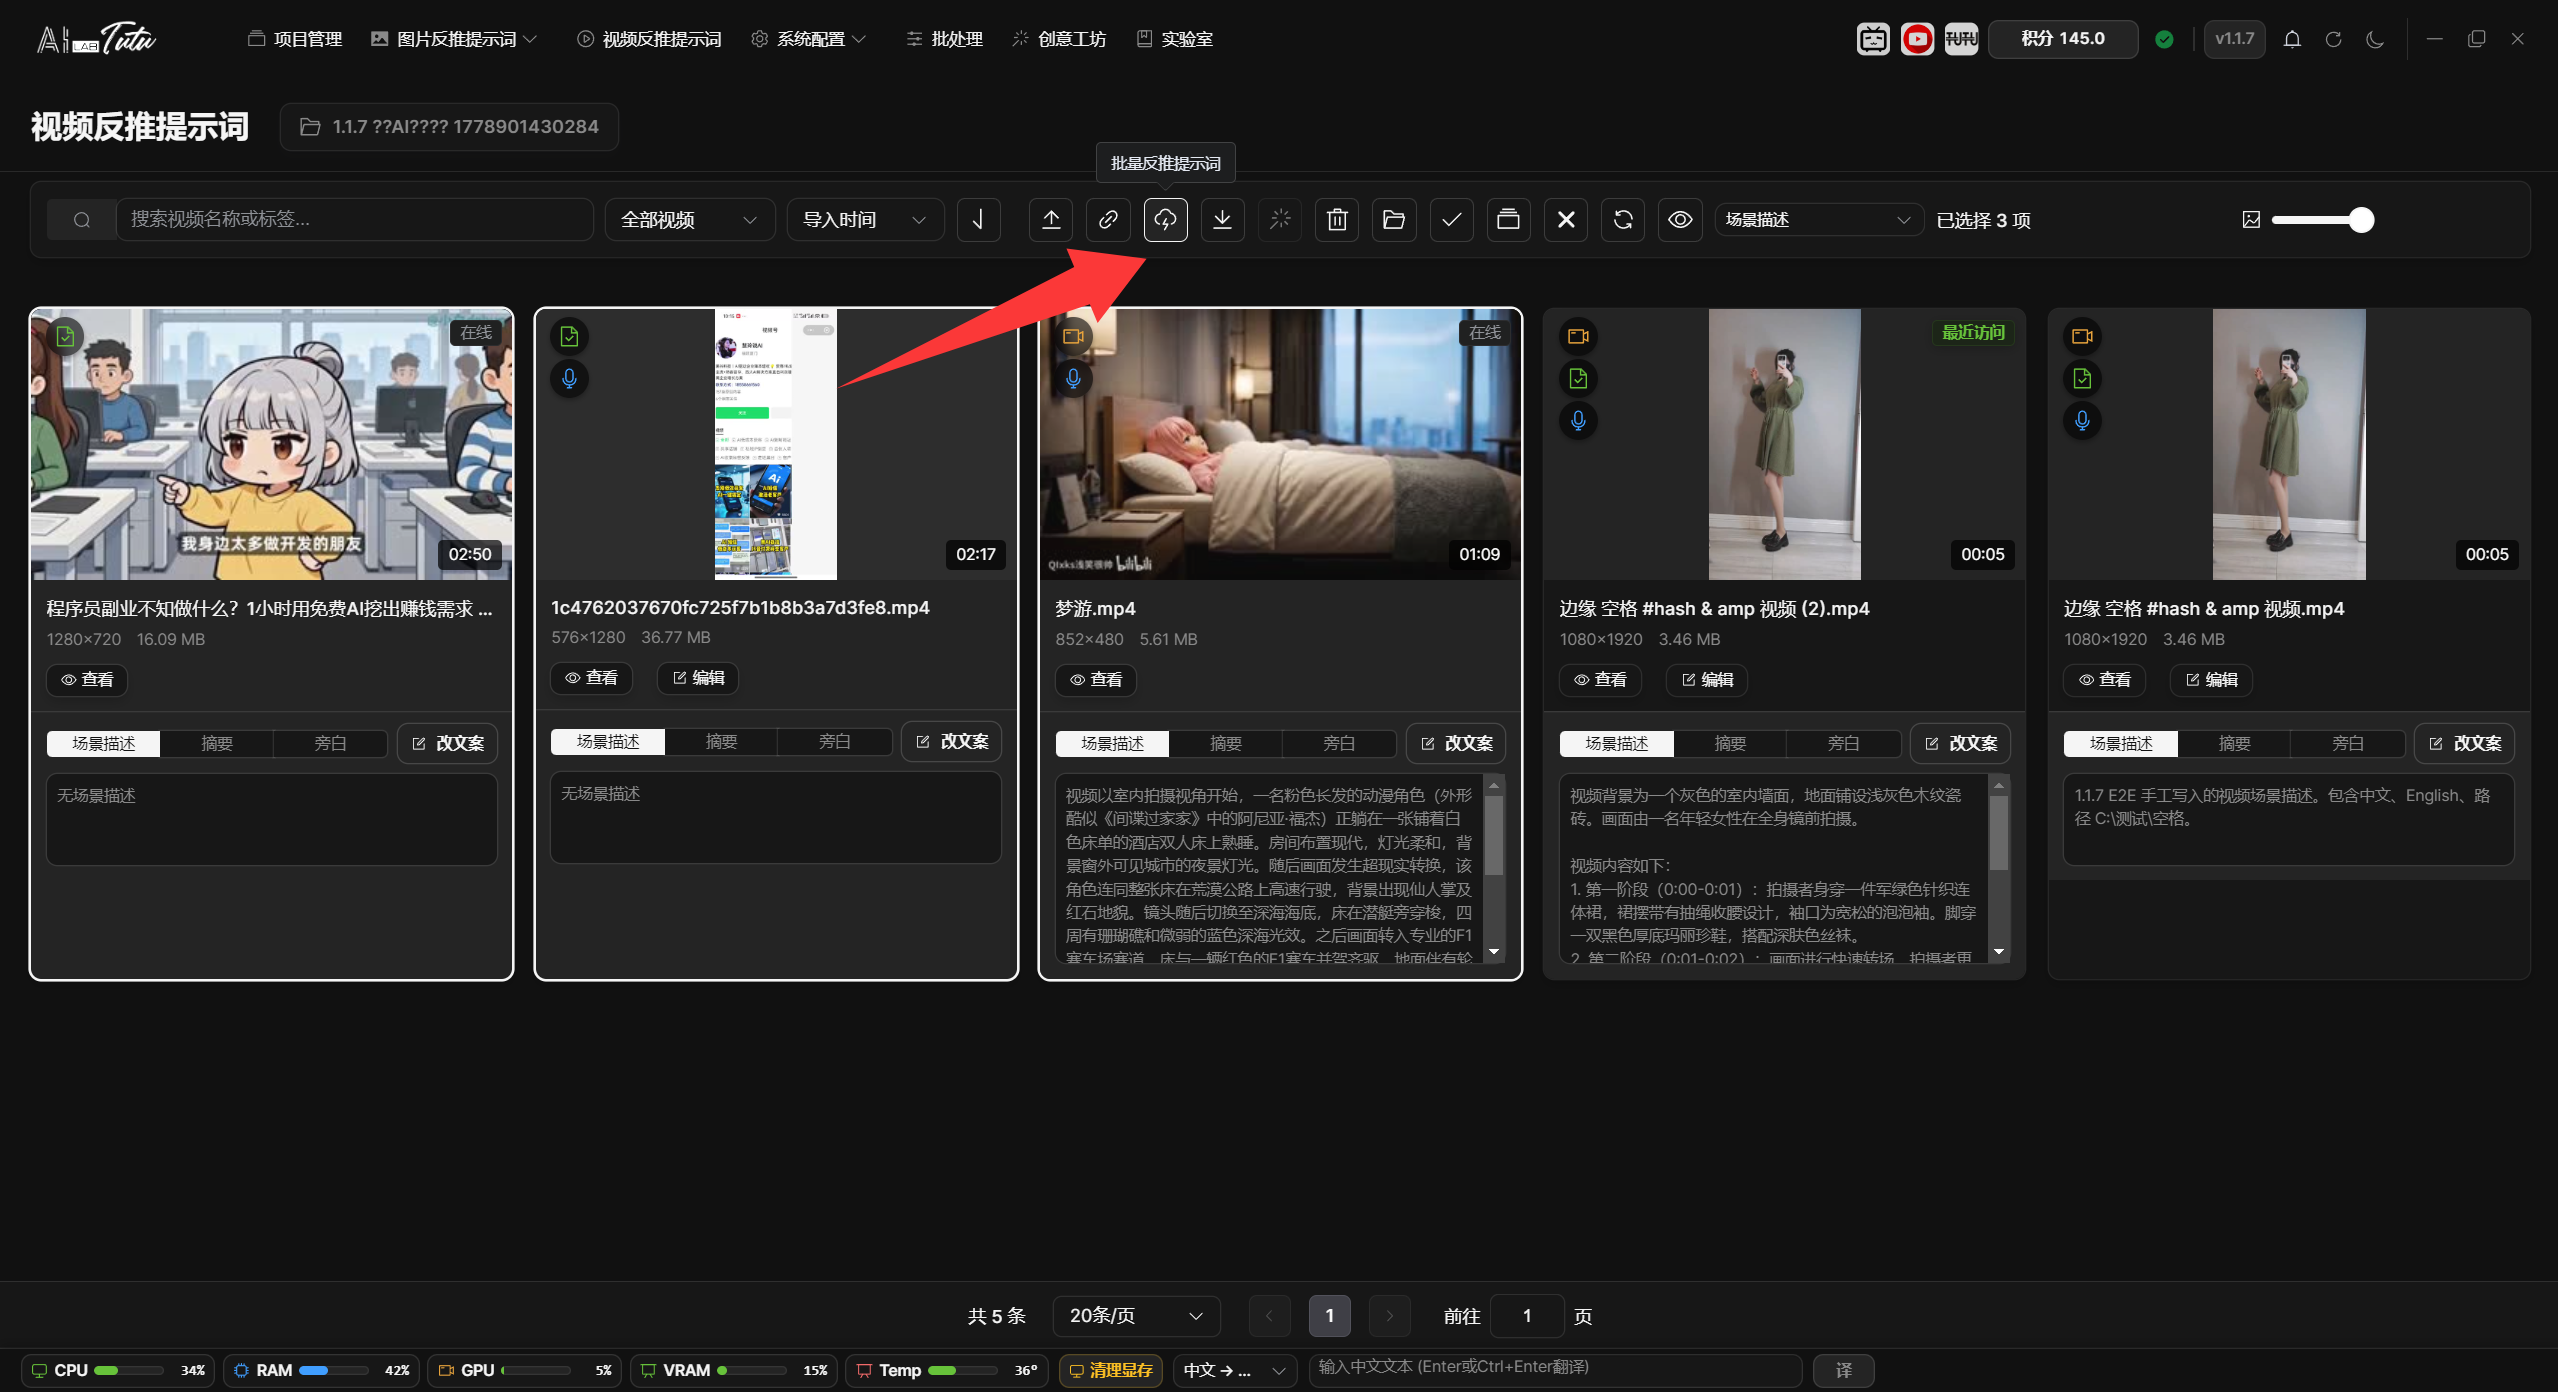Image resolution: width=2558 pixels, height=1392 pixels.
Task: Click the TUTU icon in title bar
Action: point(1961,39)
